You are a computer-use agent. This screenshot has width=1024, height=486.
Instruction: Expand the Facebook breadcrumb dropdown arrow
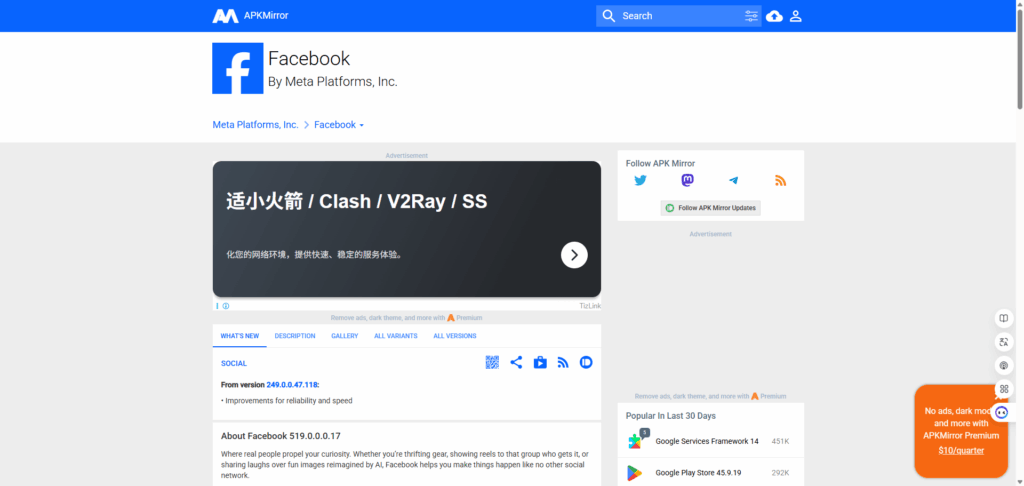(x=362, y=125)
